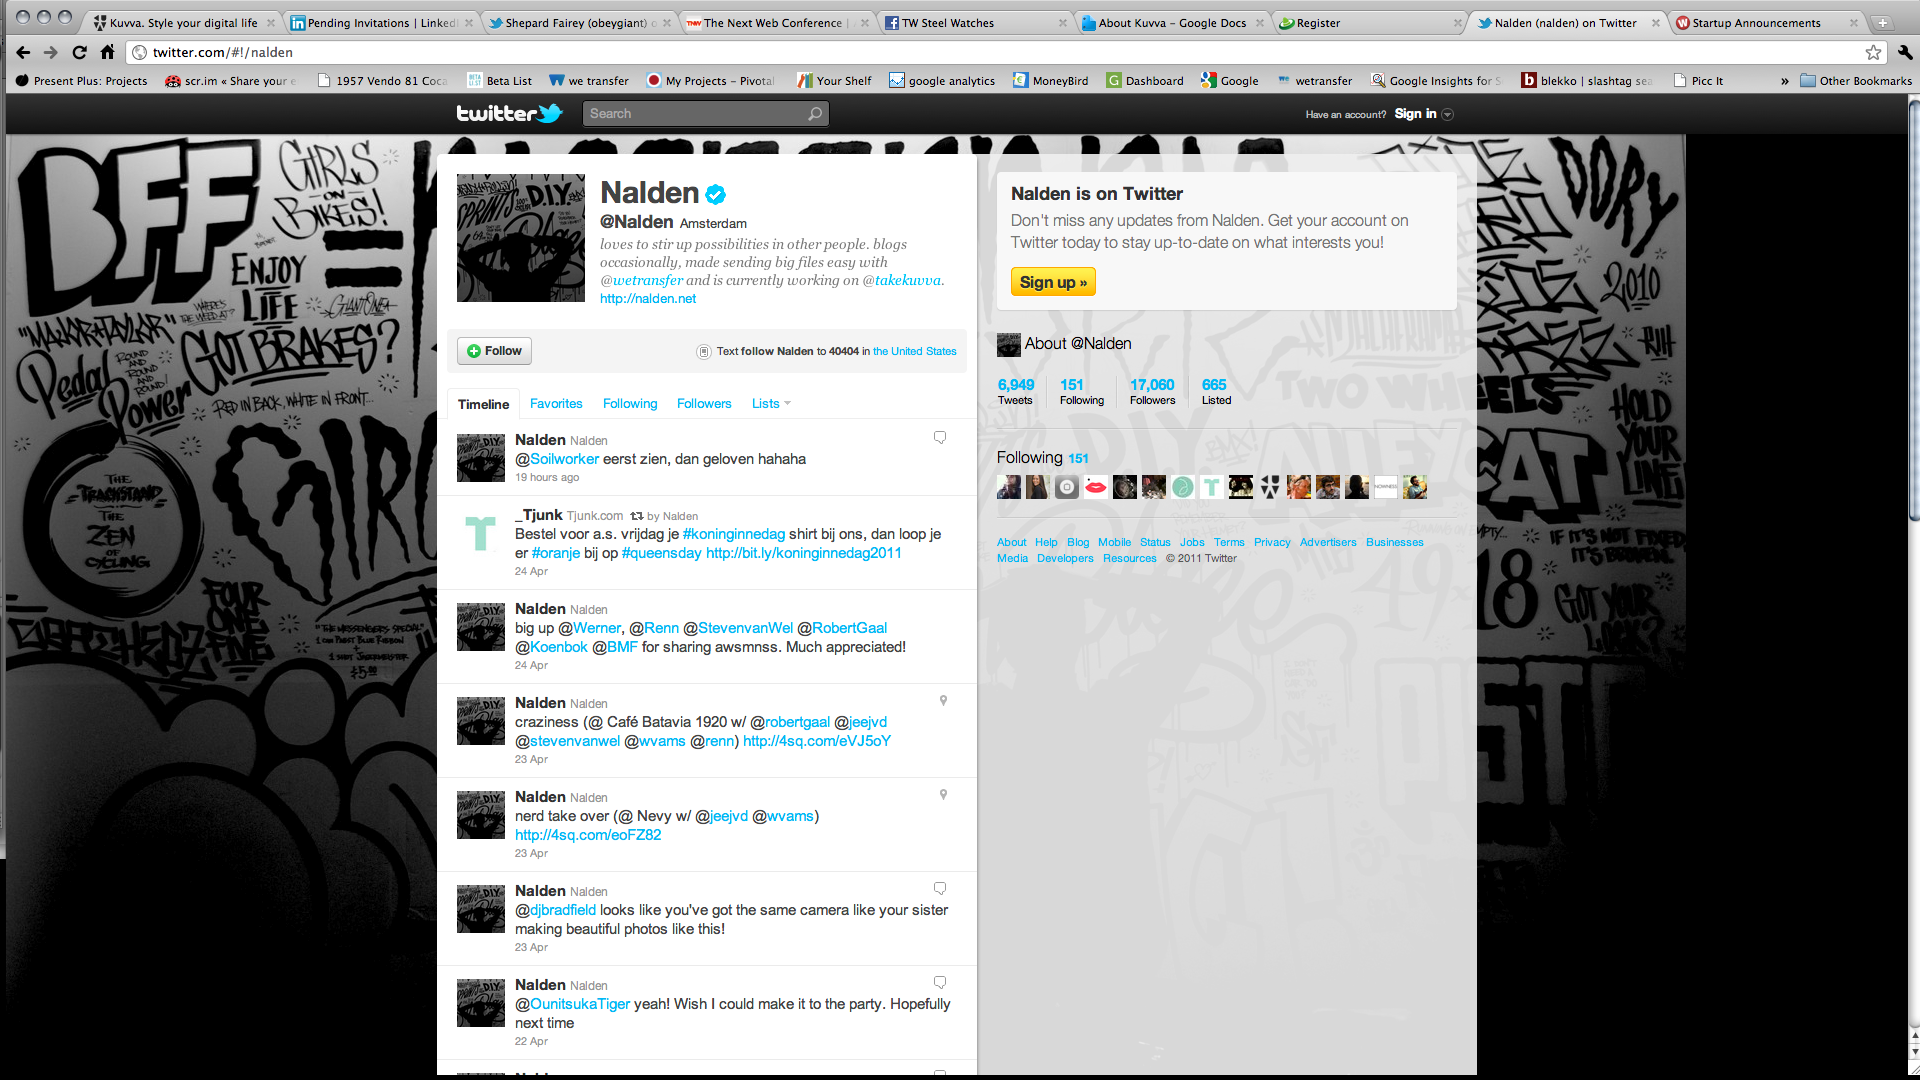Switch to the Favorites tab
Image resolution: width=1920 pixels, height=1080 pixels.
point(556,404)
